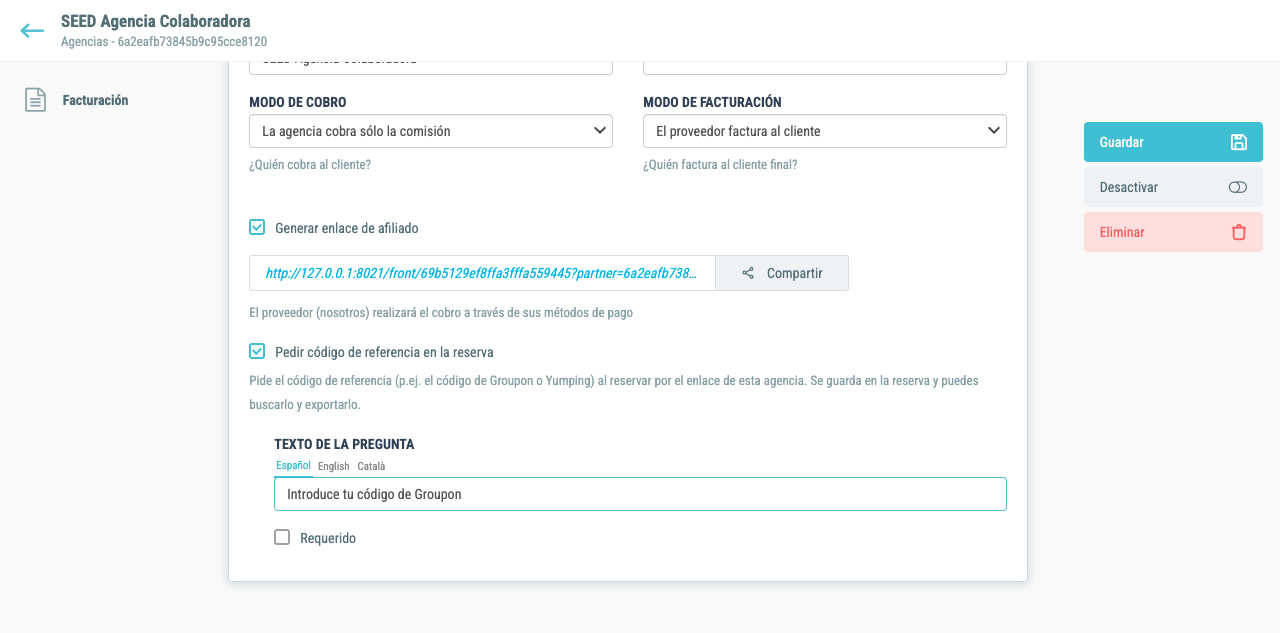Share the affiliate link via Compartir
1280x633 pixels.
pos(782,273)
